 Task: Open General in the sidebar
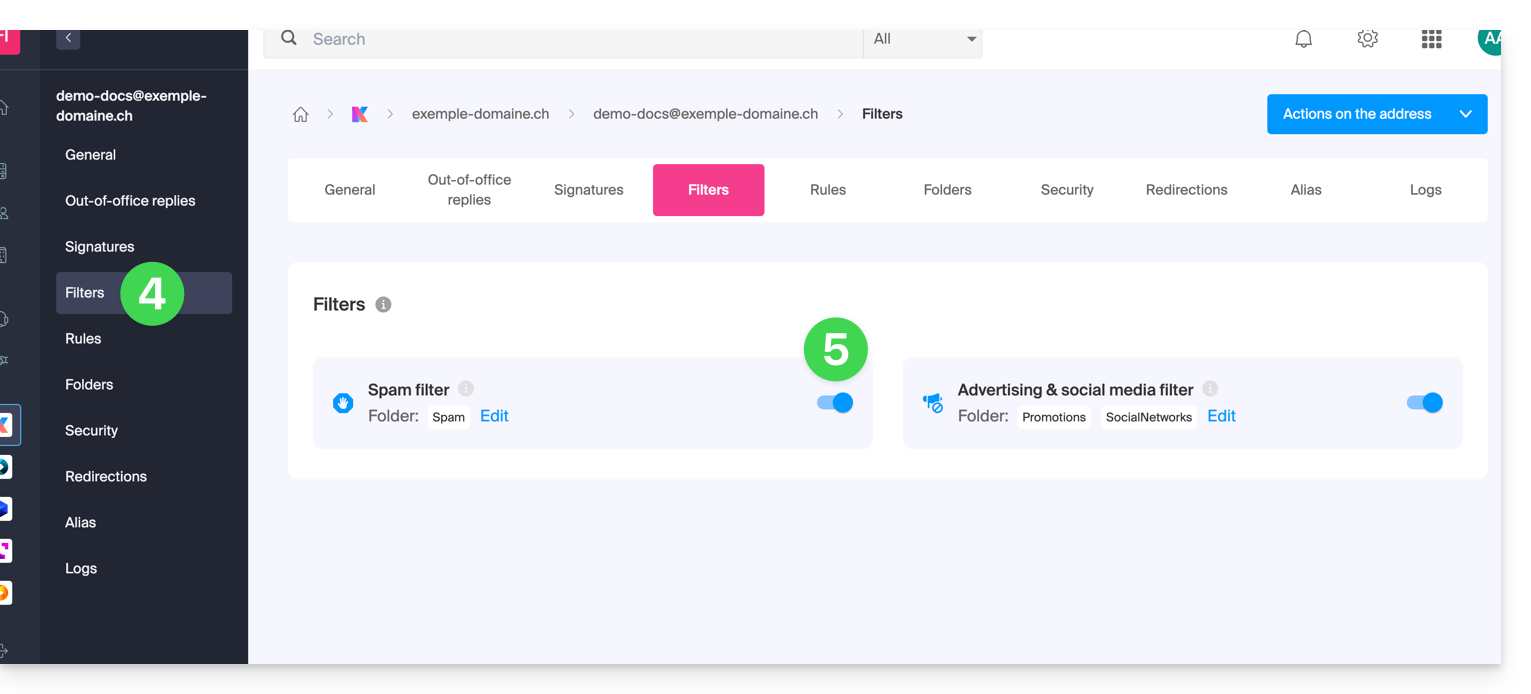coord(144,155)
